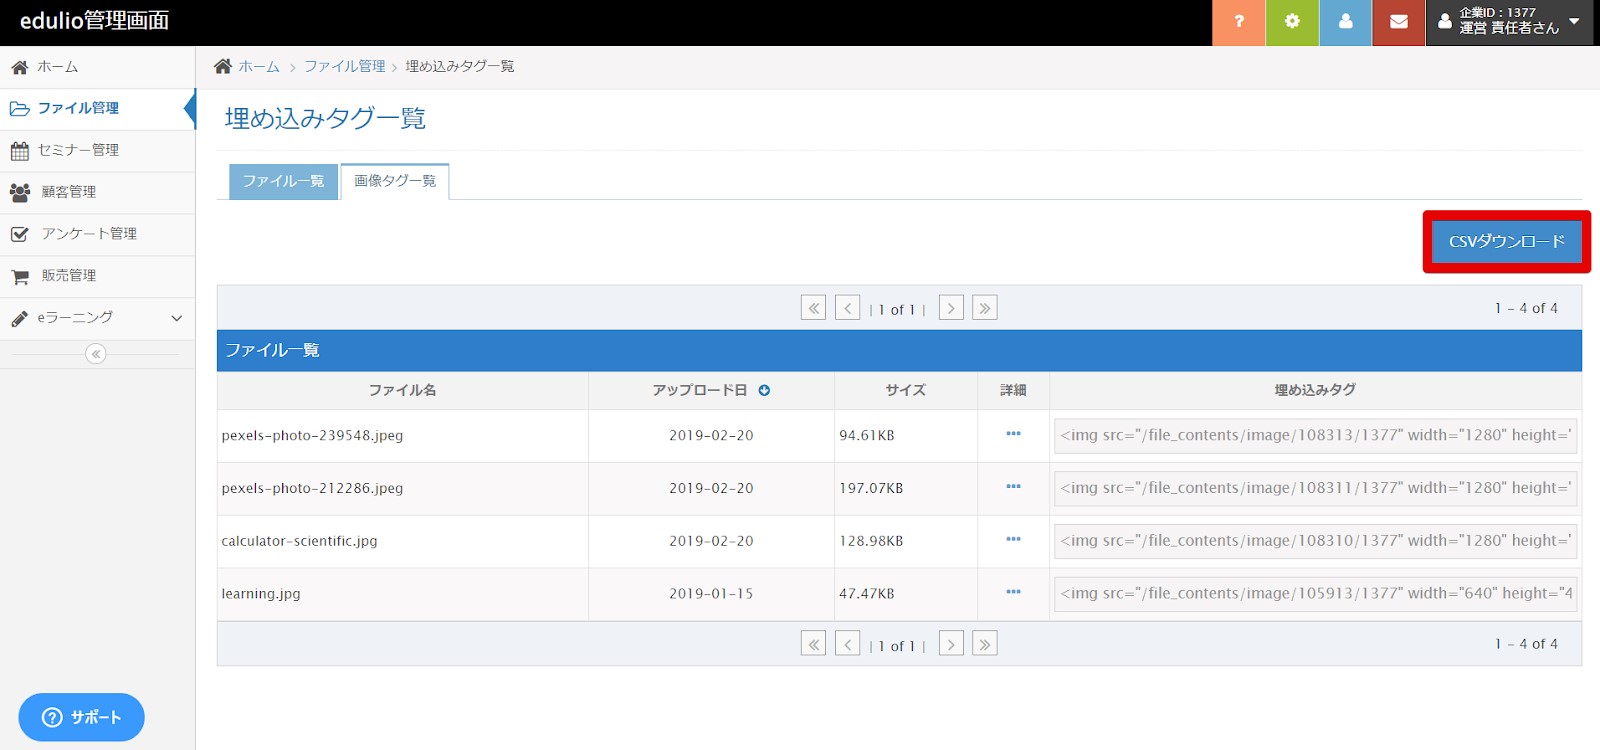The height and width of the screenshot is (750, 1600).
Task: Open the red mail envelope icon
Action: pyautogui.click(x=1398, y=22)
